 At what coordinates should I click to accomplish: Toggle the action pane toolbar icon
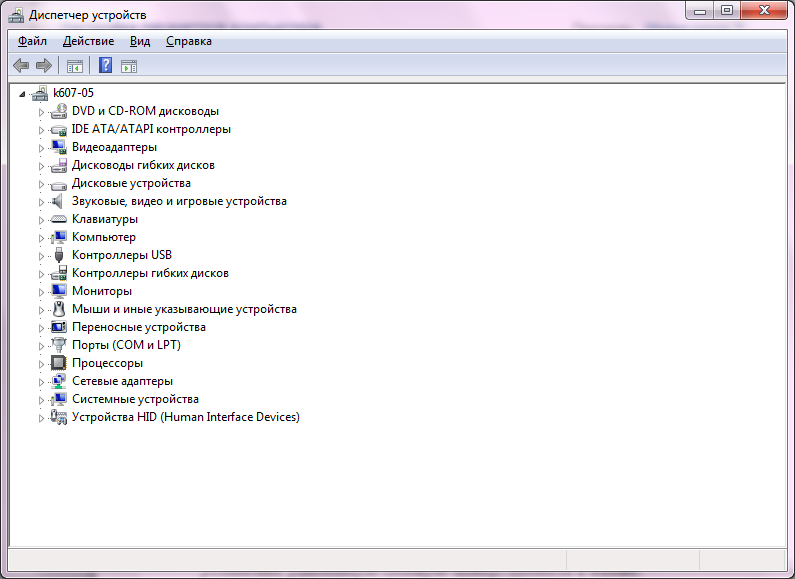(129, 66)
